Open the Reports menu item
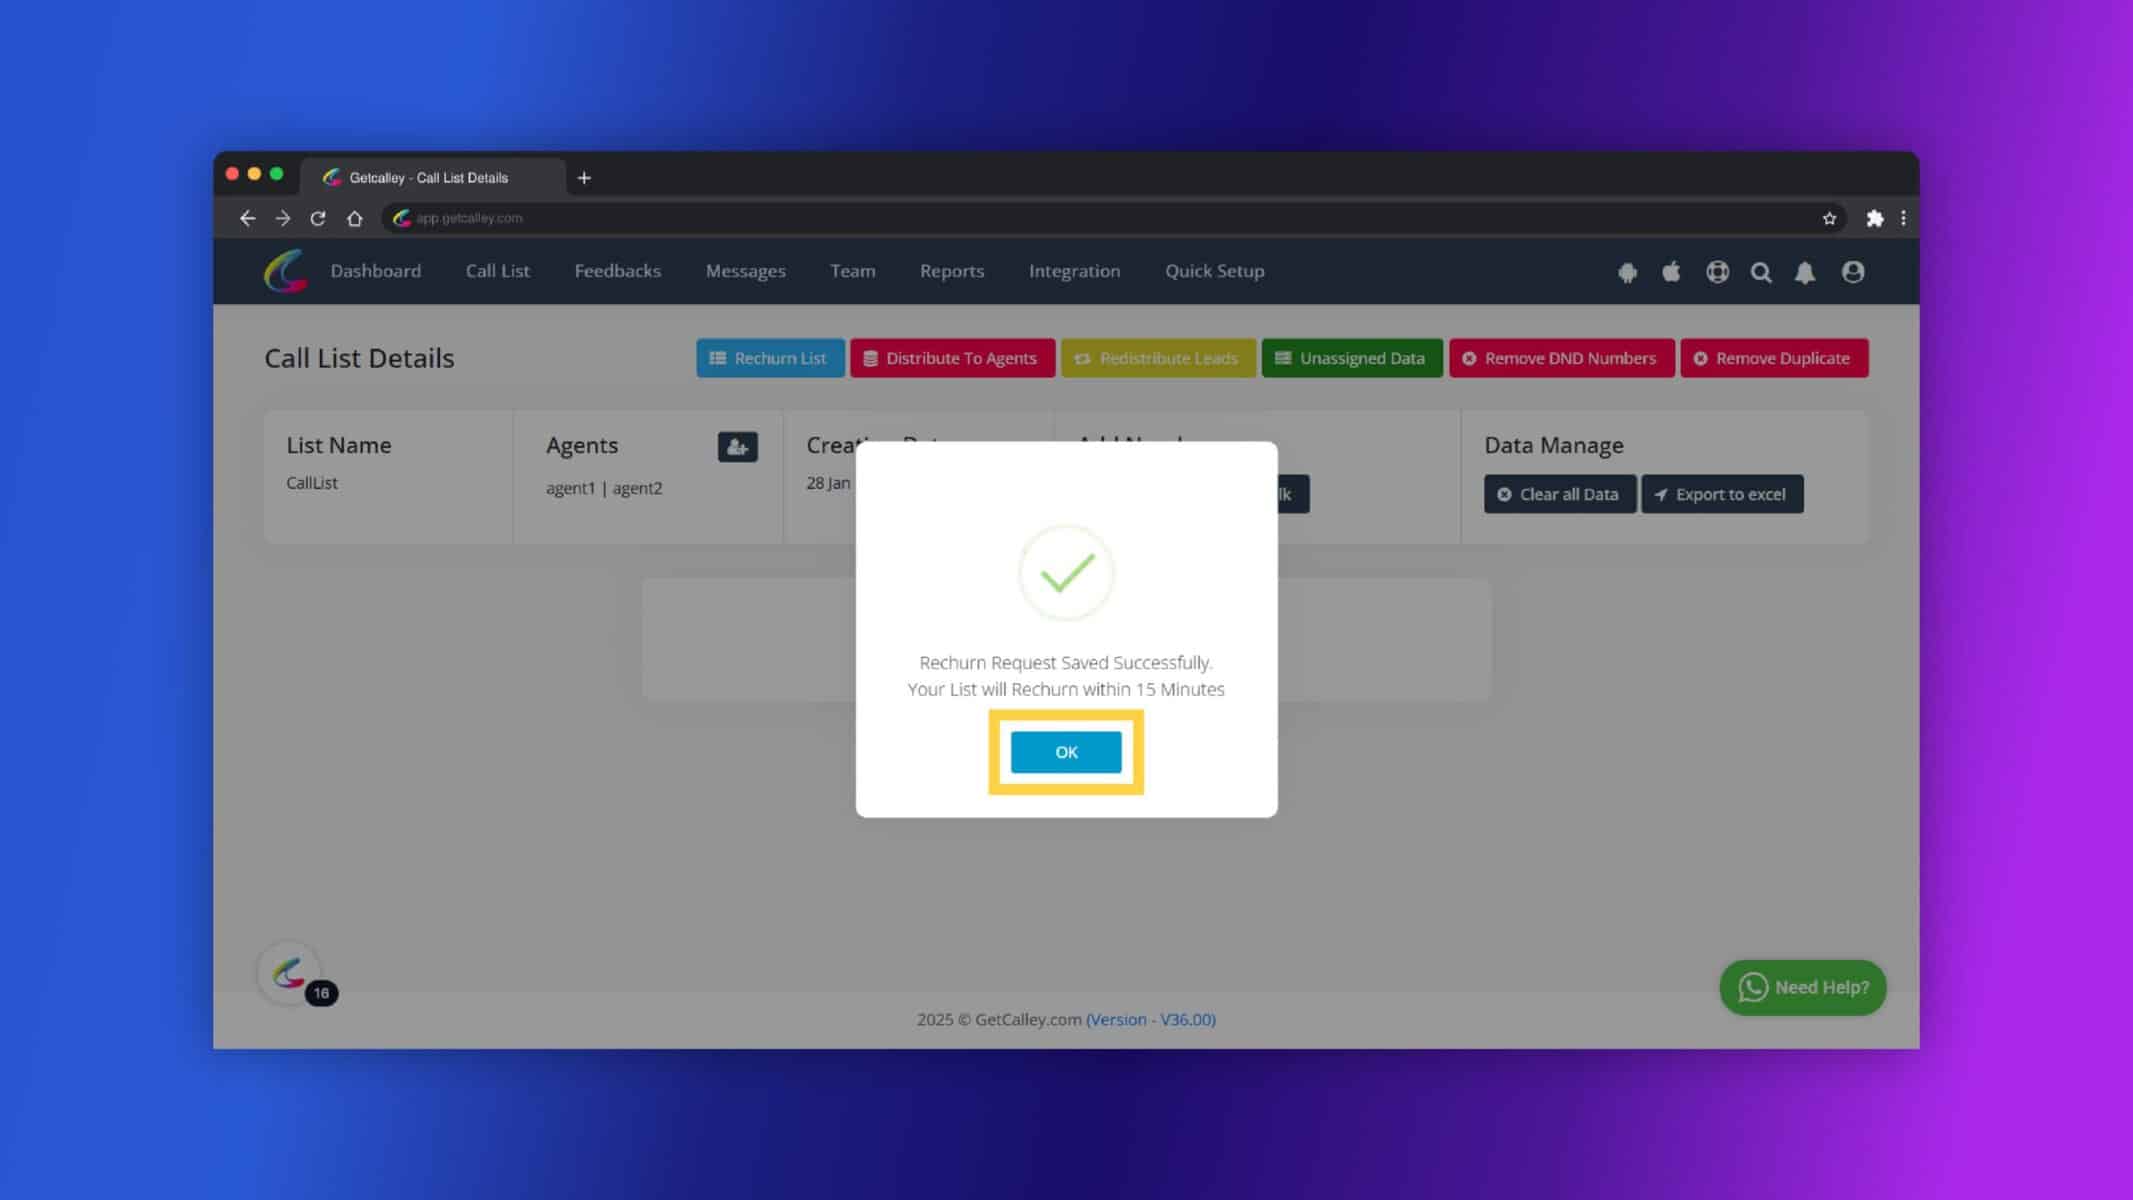Viewport: 2133px width, 1200px height. [952, 271]
